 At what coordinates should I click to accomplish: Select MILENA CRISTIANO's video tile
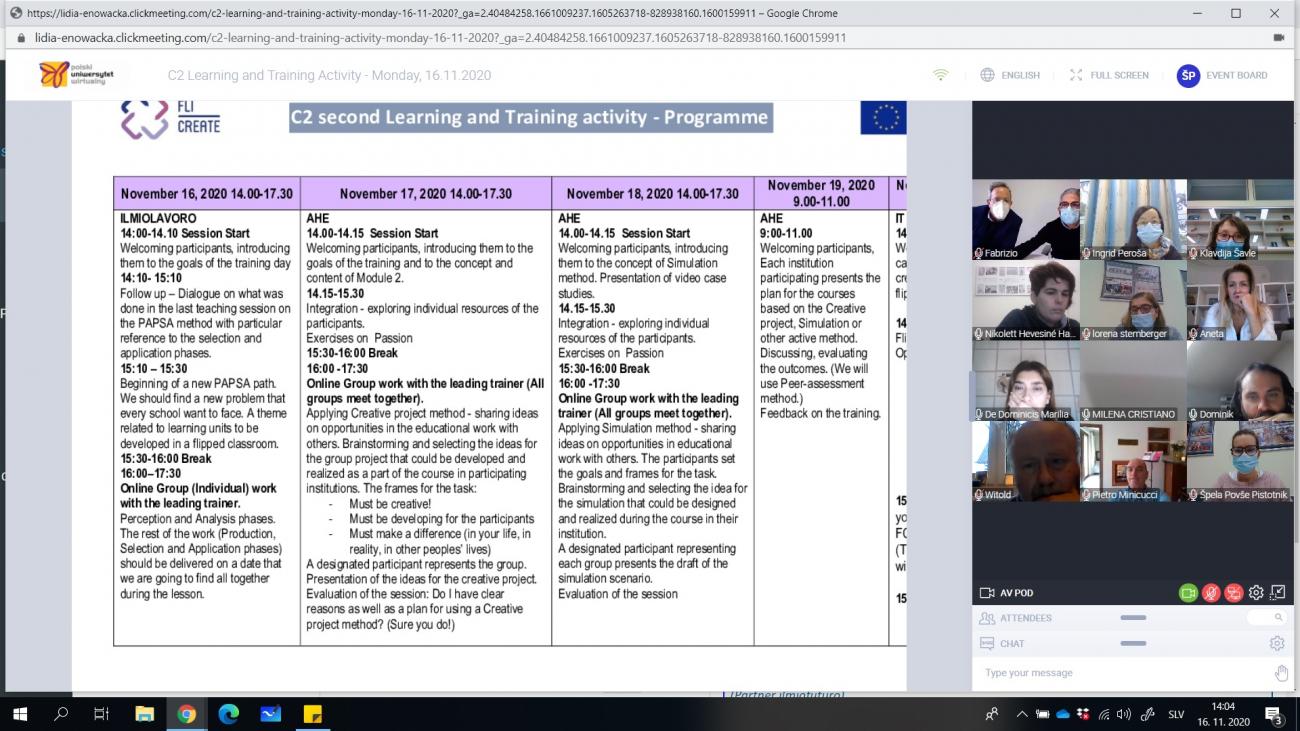pos(1133,381)
